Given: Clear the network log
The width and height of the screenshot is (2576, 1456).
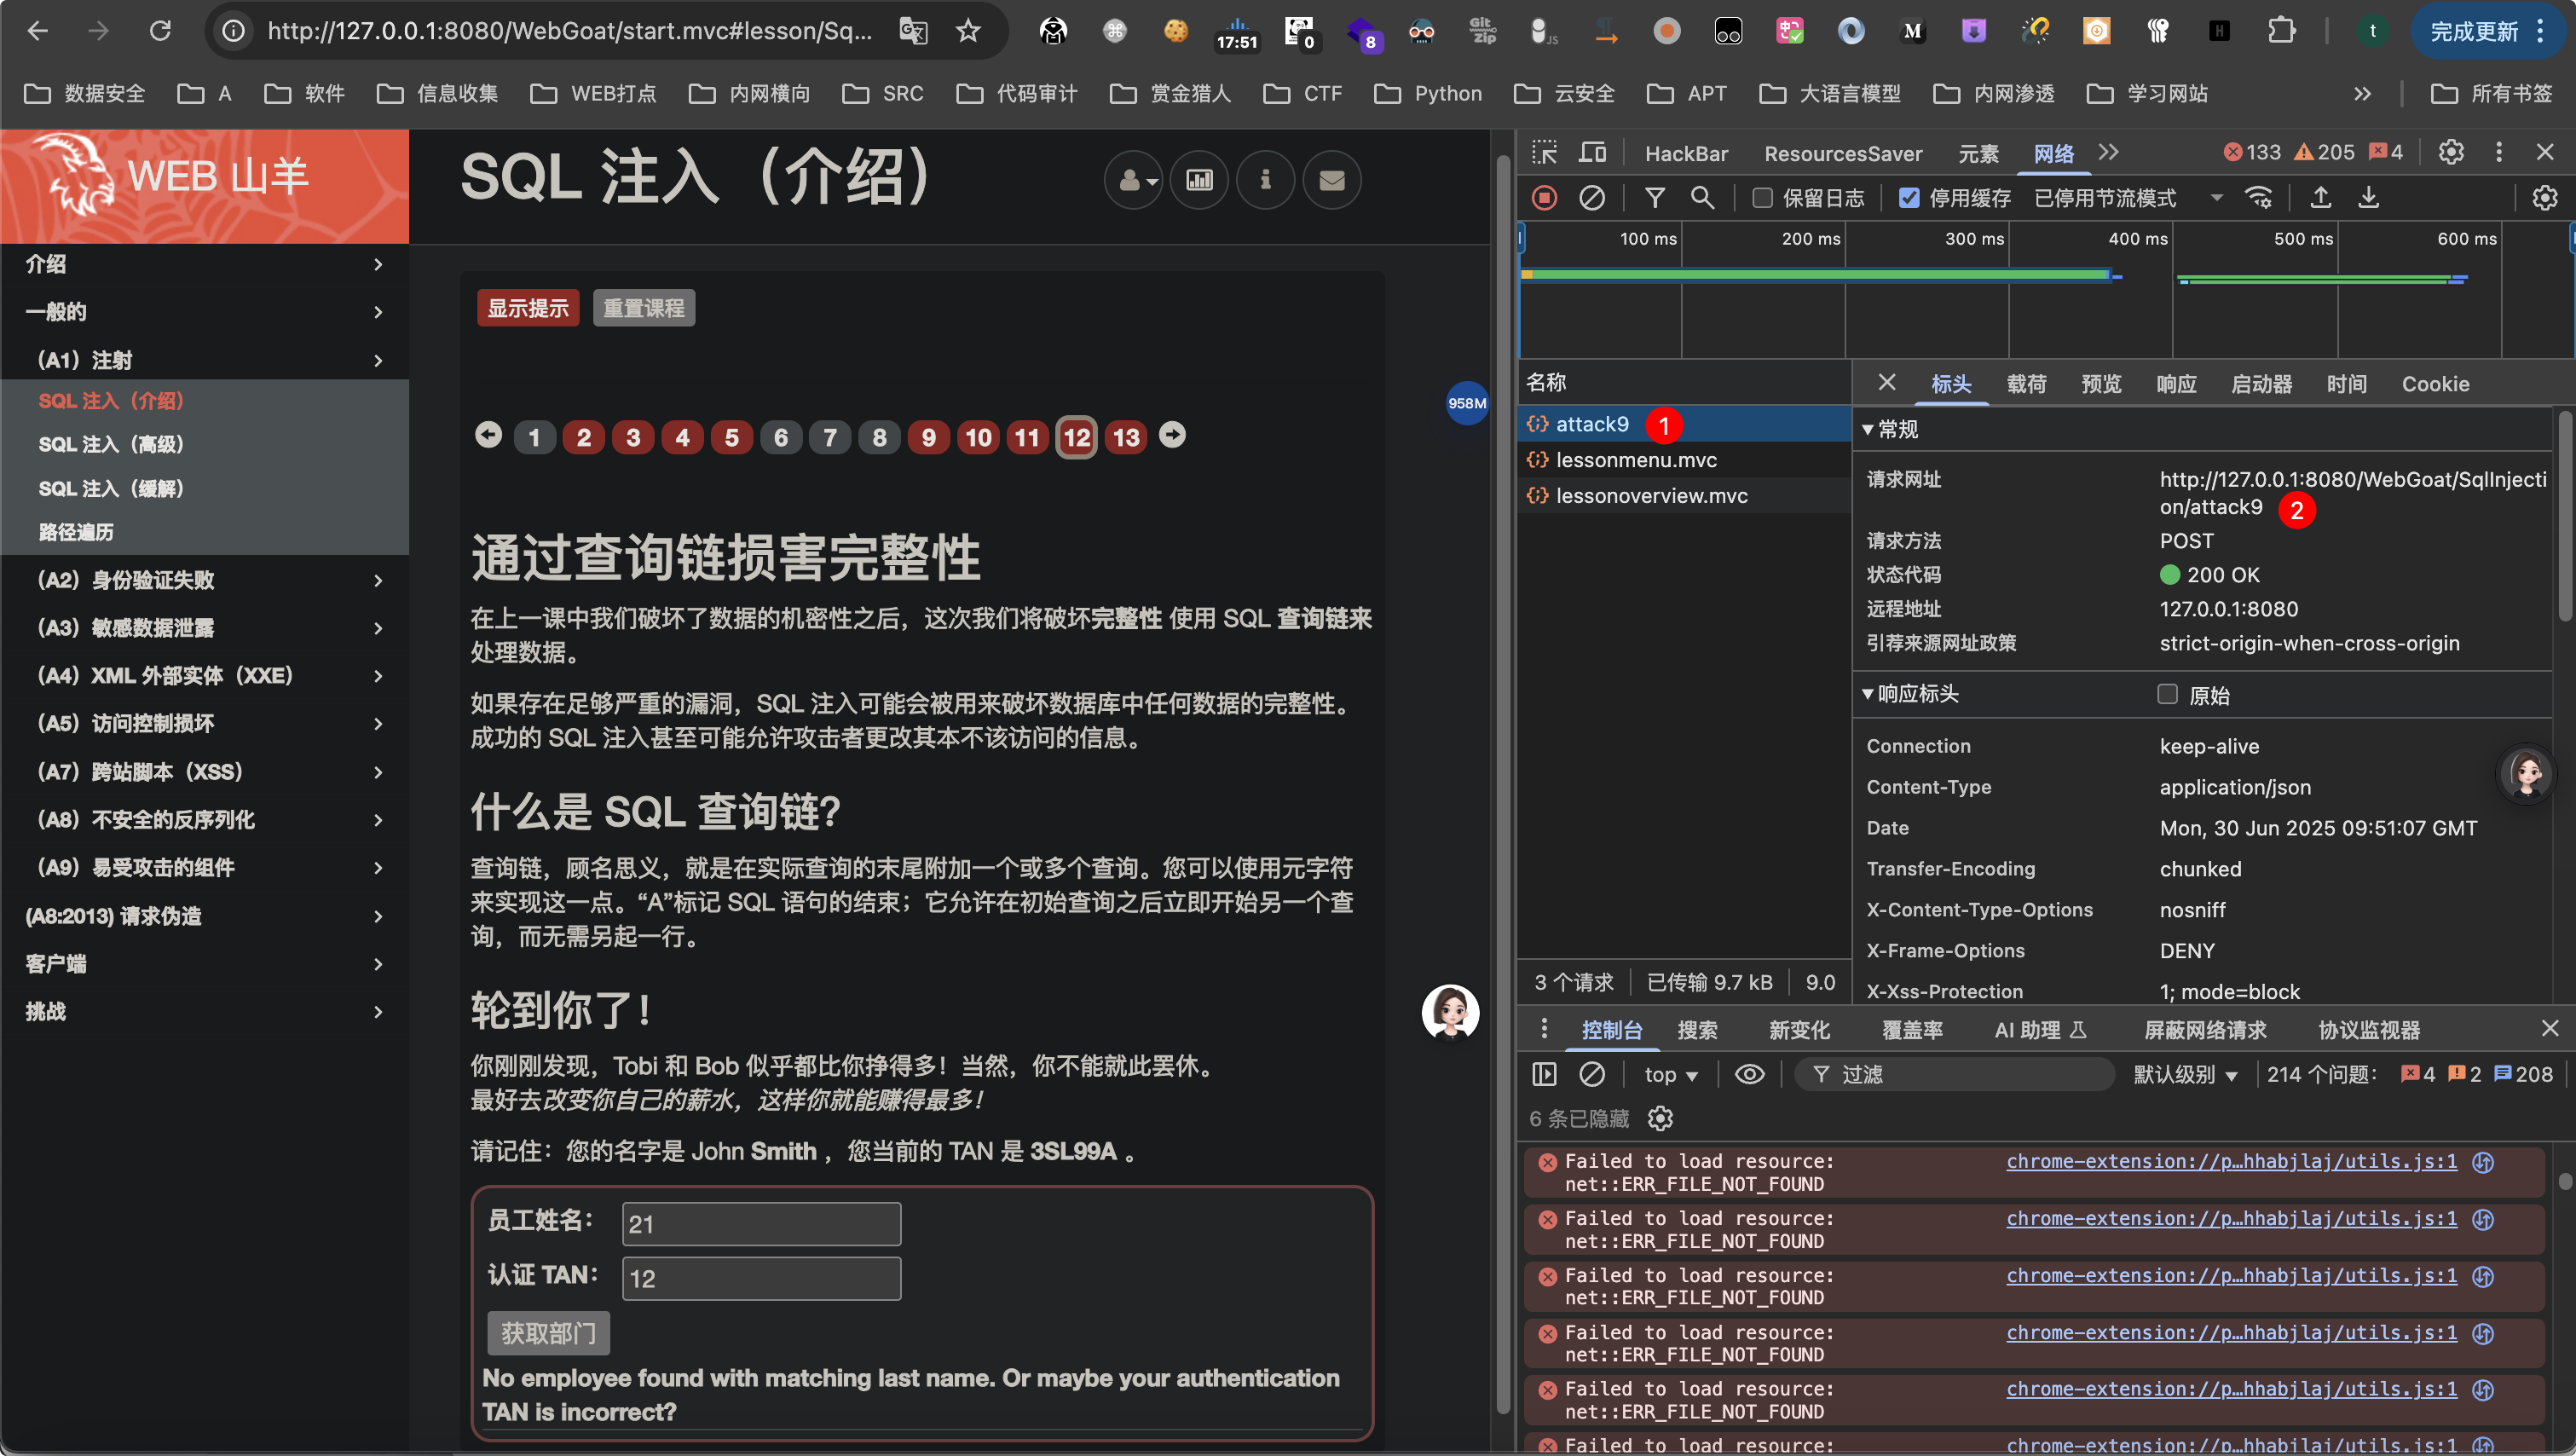Looking at the screenshot, I should click(1591, 198).
